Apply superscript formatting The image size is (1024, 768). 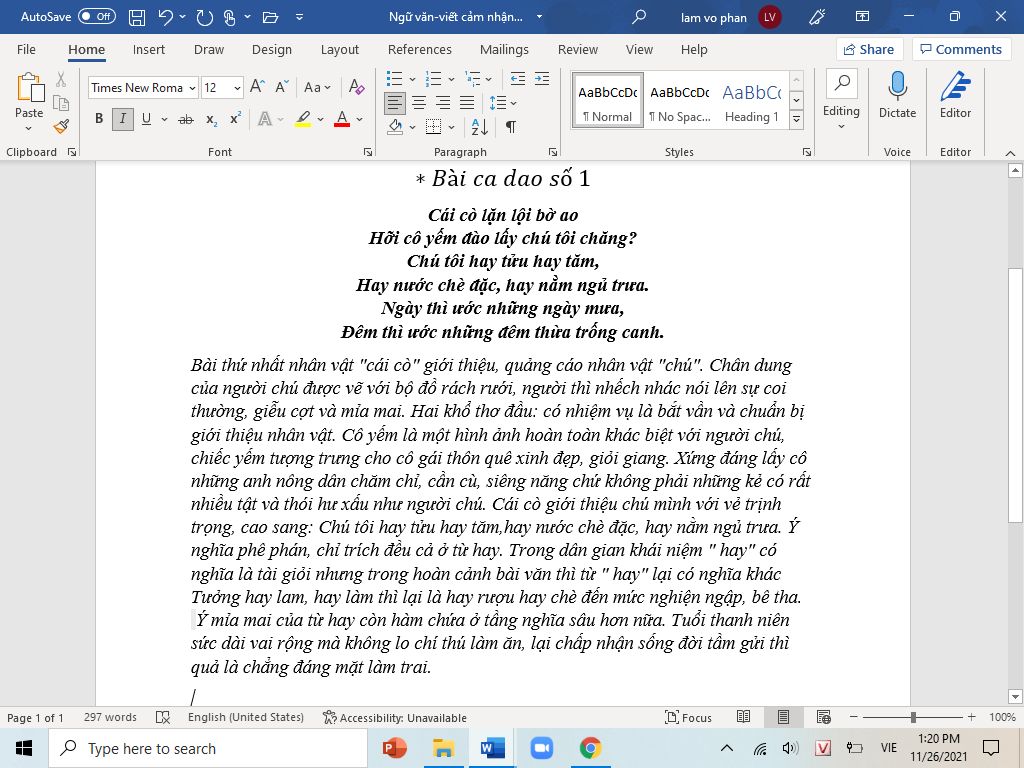235,119
